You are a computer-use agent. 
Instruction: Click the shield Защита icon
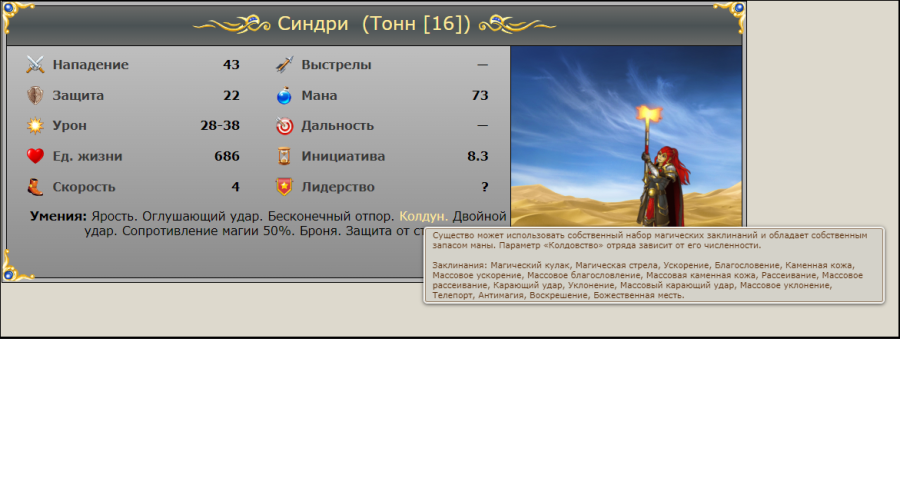(35, 95)
